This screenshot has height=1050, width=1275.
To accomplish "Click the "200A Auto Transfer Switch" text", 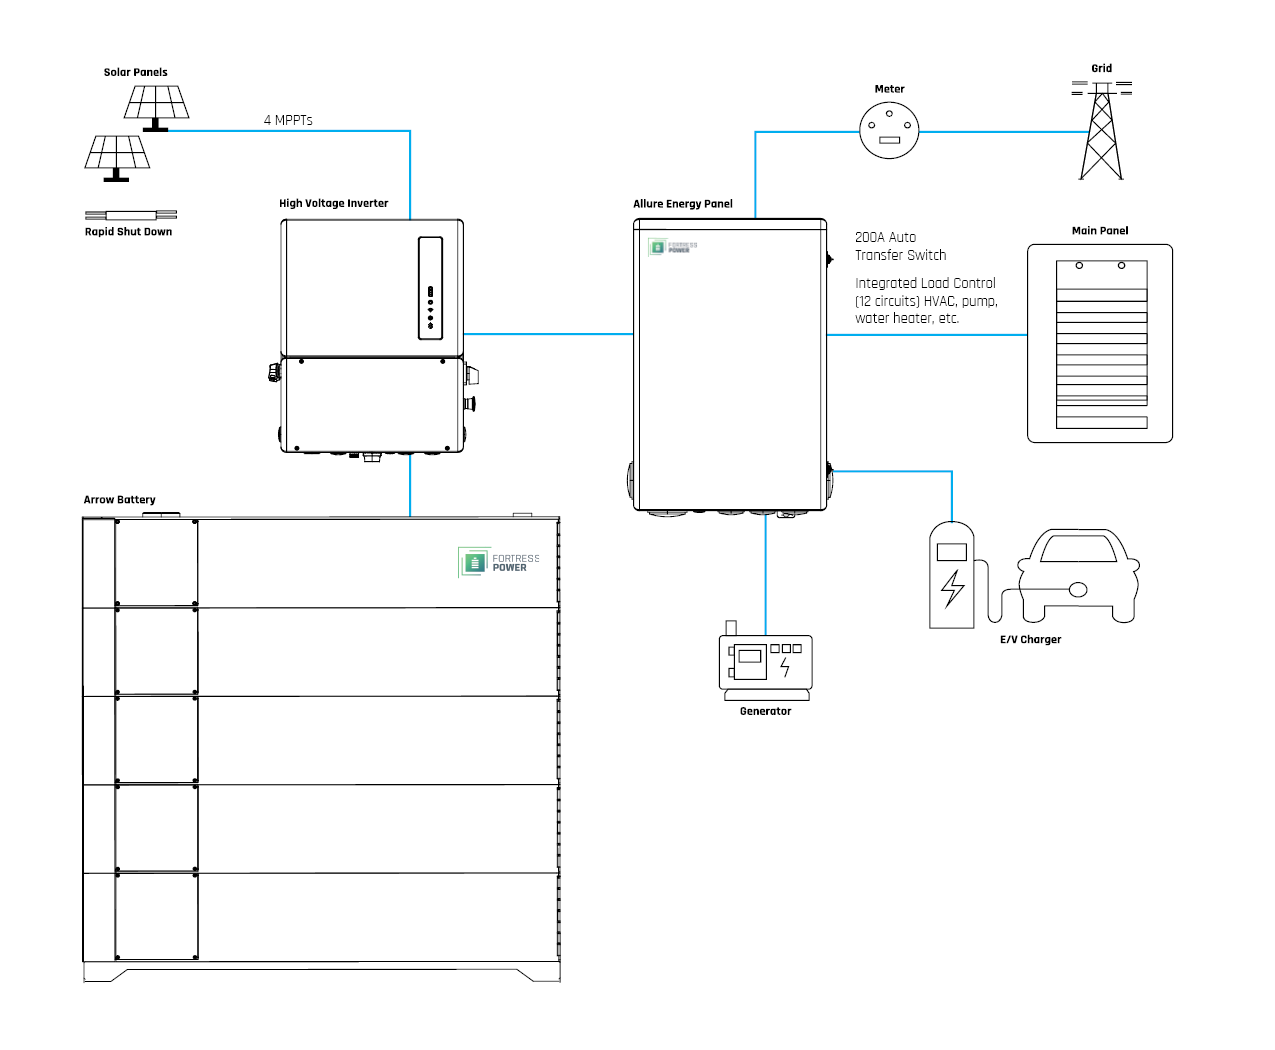I will click(x=900, y=246).
